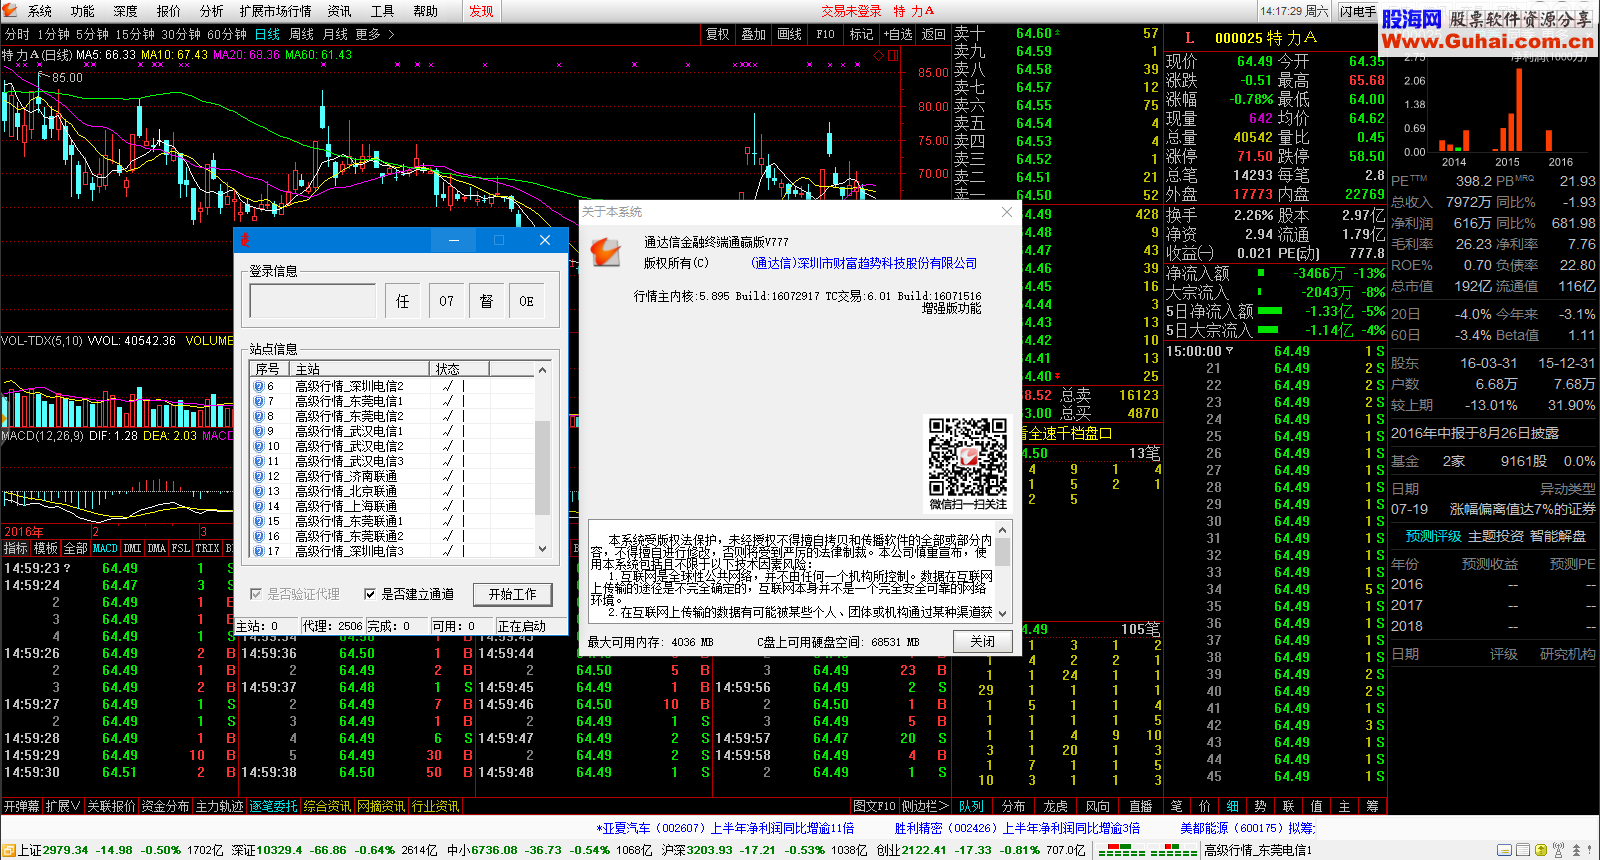The image size is (1600, 860).
Task: Click the 复权 toolbar button
Action: 717,34
